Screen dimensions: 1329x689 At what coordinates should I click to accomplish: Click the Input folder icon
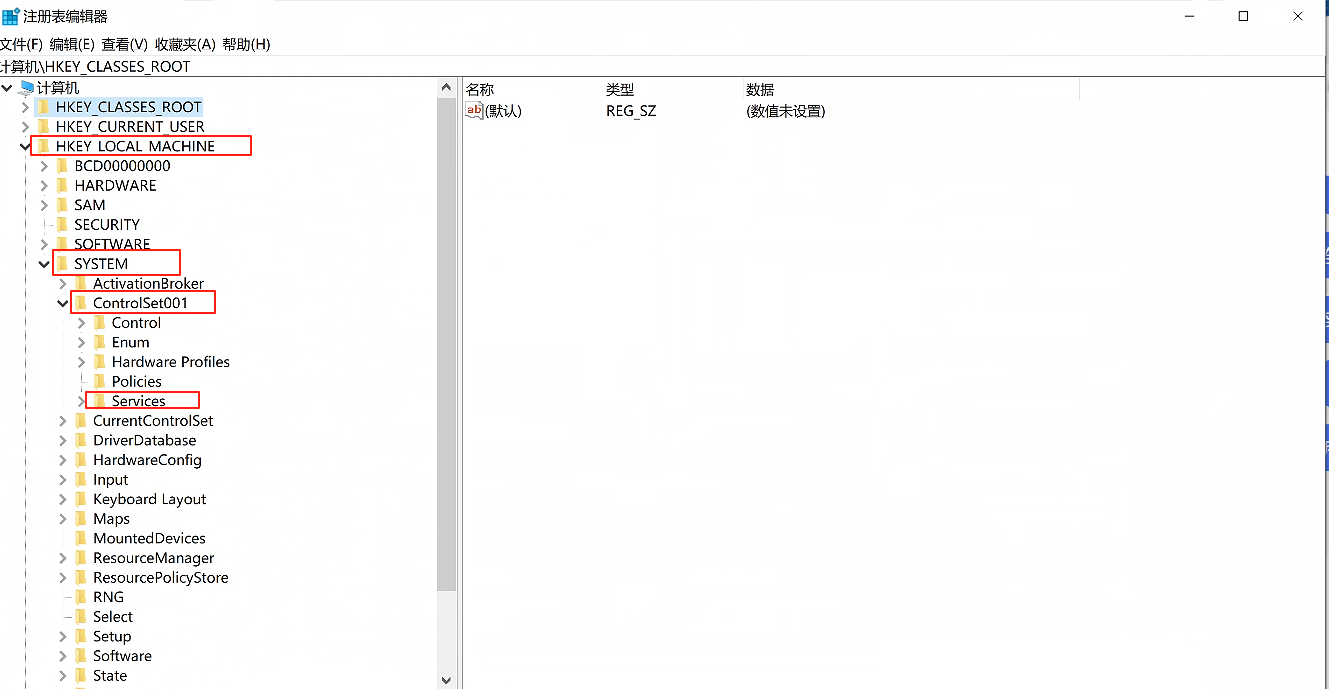click(81, 480)
